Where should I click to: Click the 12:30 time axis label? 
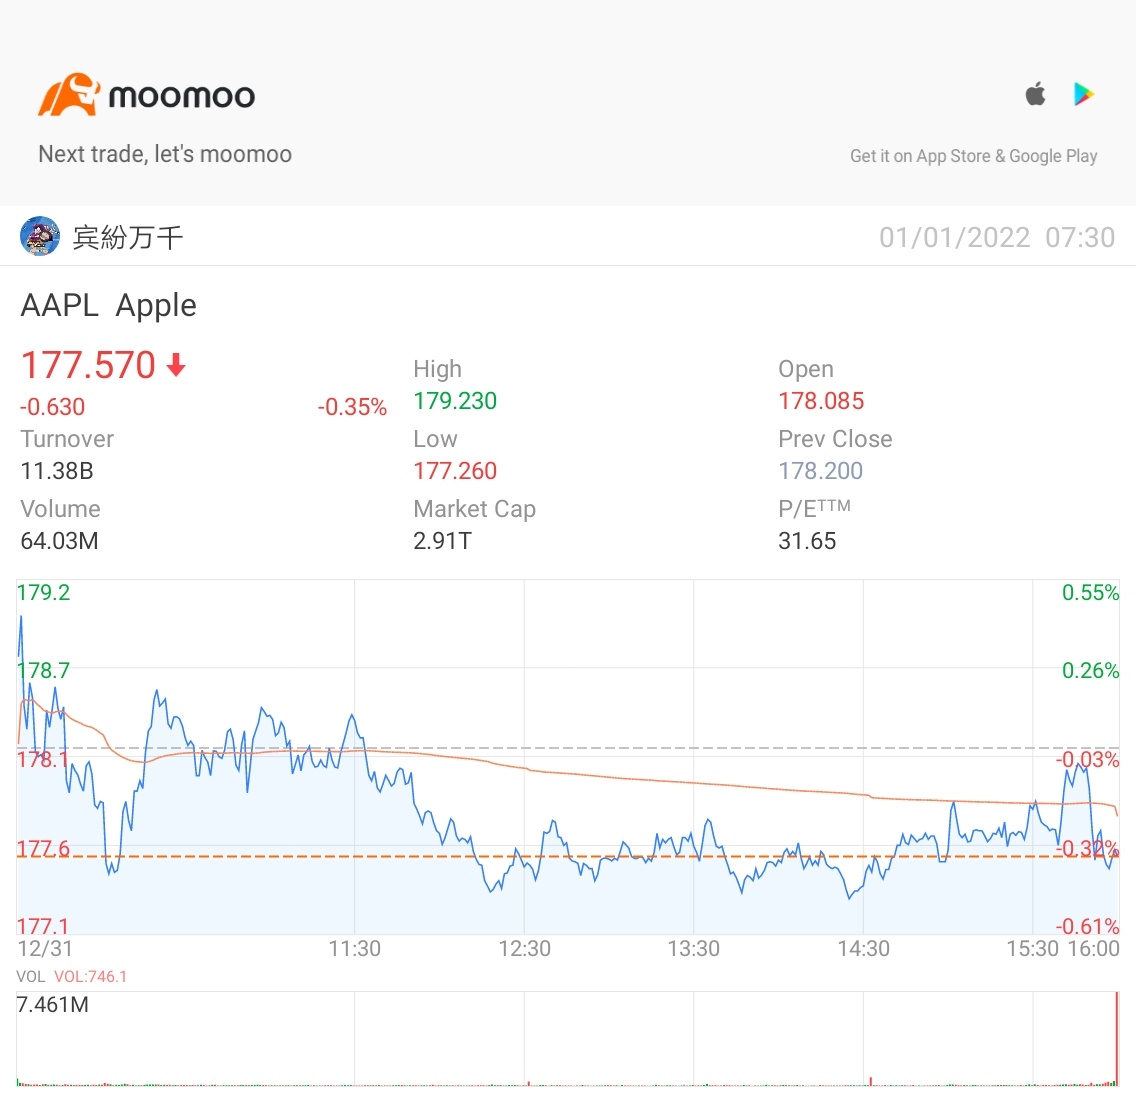525,948
